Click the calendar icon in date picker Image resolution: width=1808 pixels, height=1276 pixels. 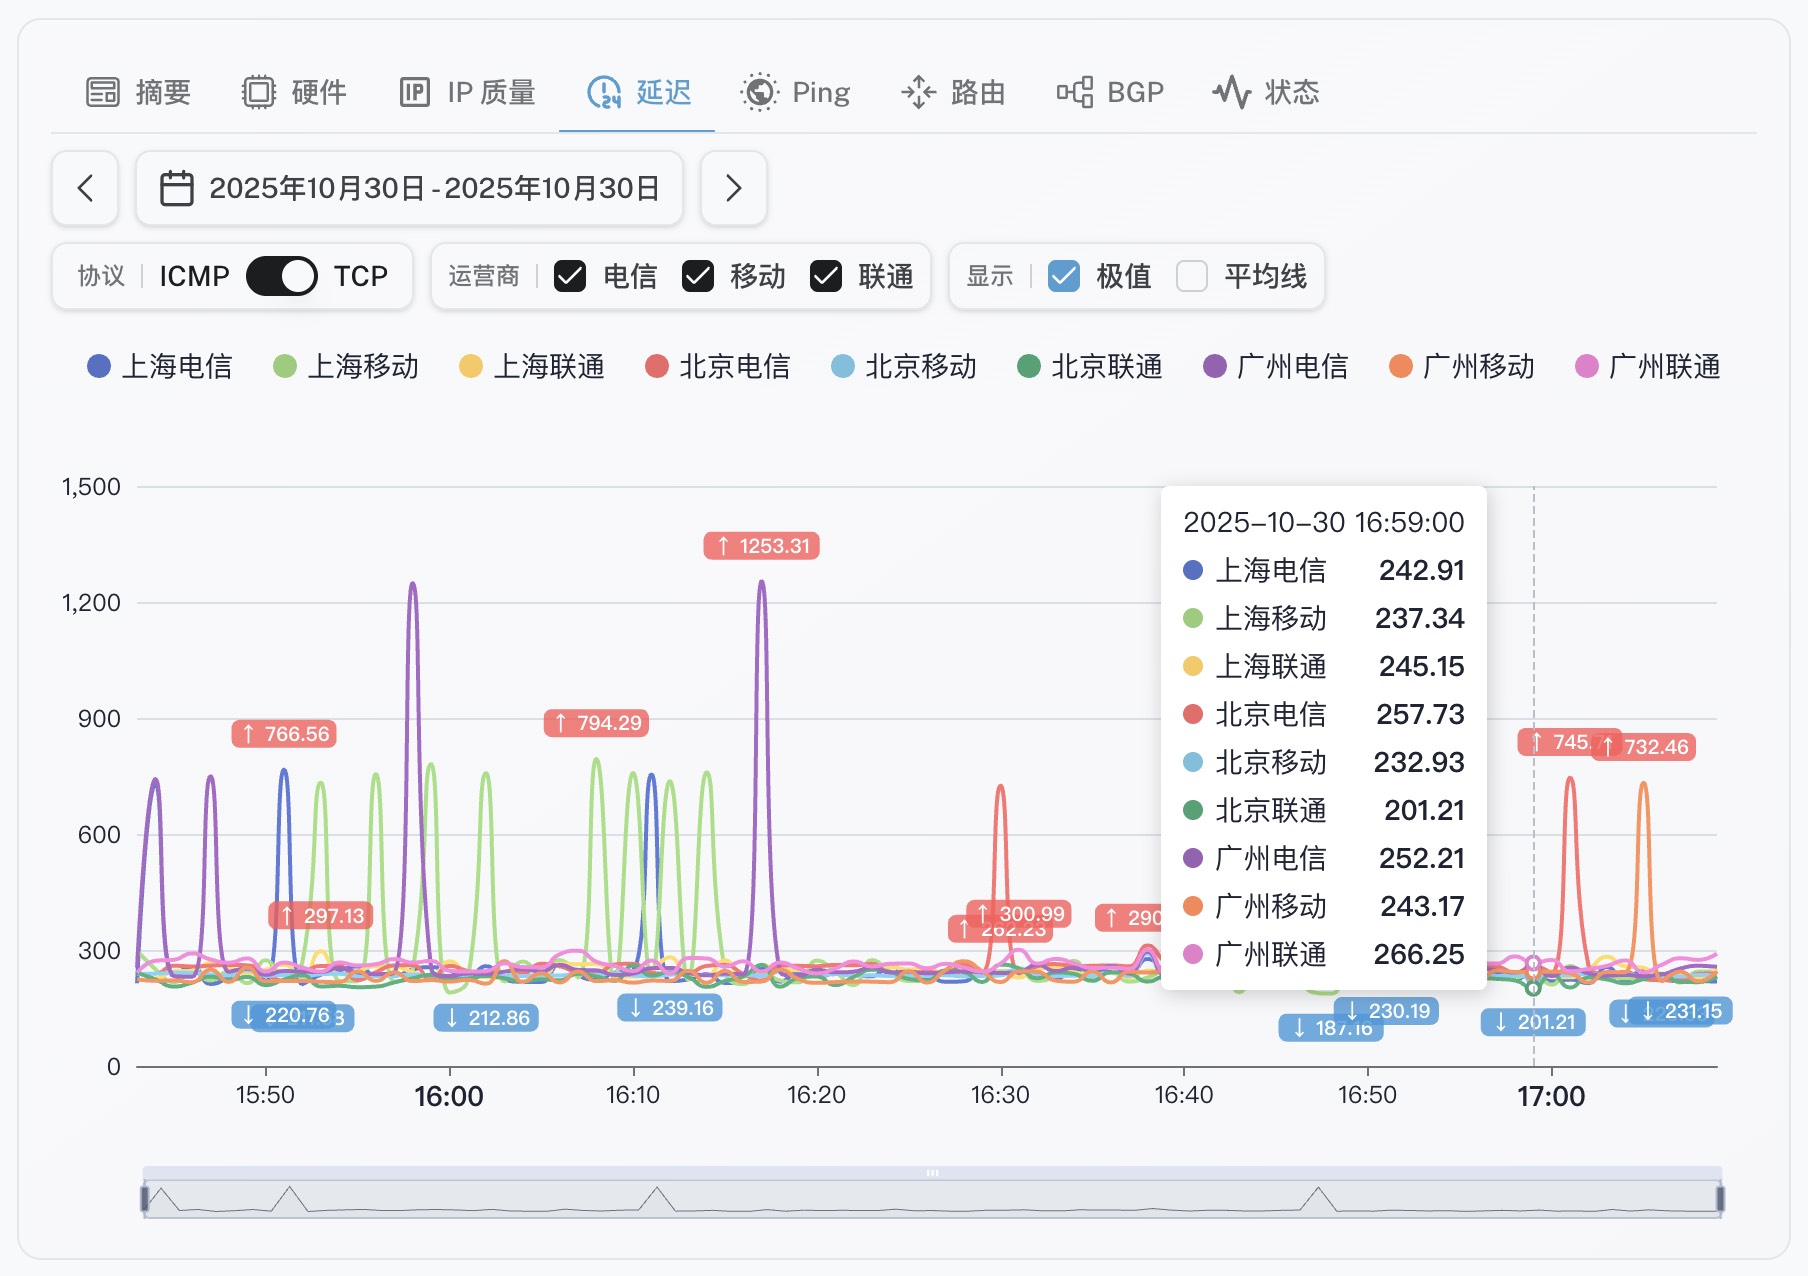point(177,188)
